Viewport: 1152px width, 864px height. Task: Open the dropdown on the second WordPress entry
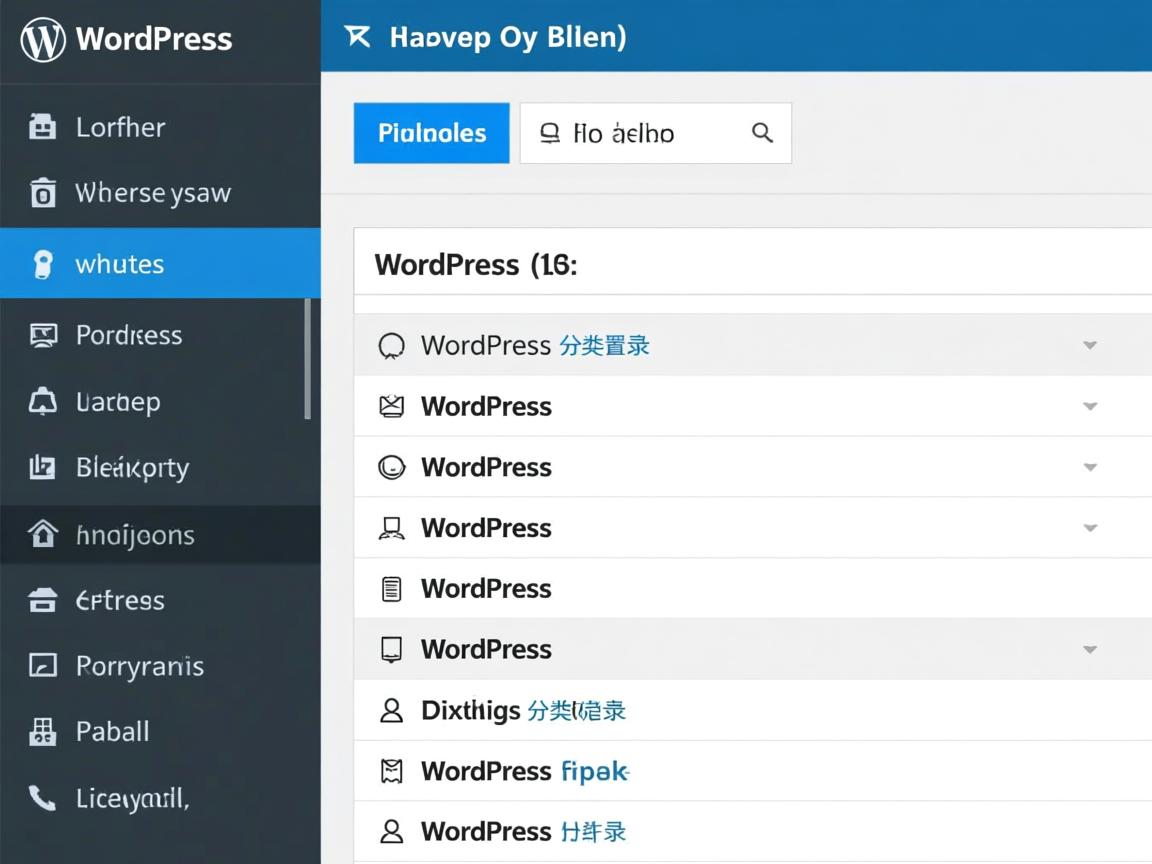point(1089,406)
